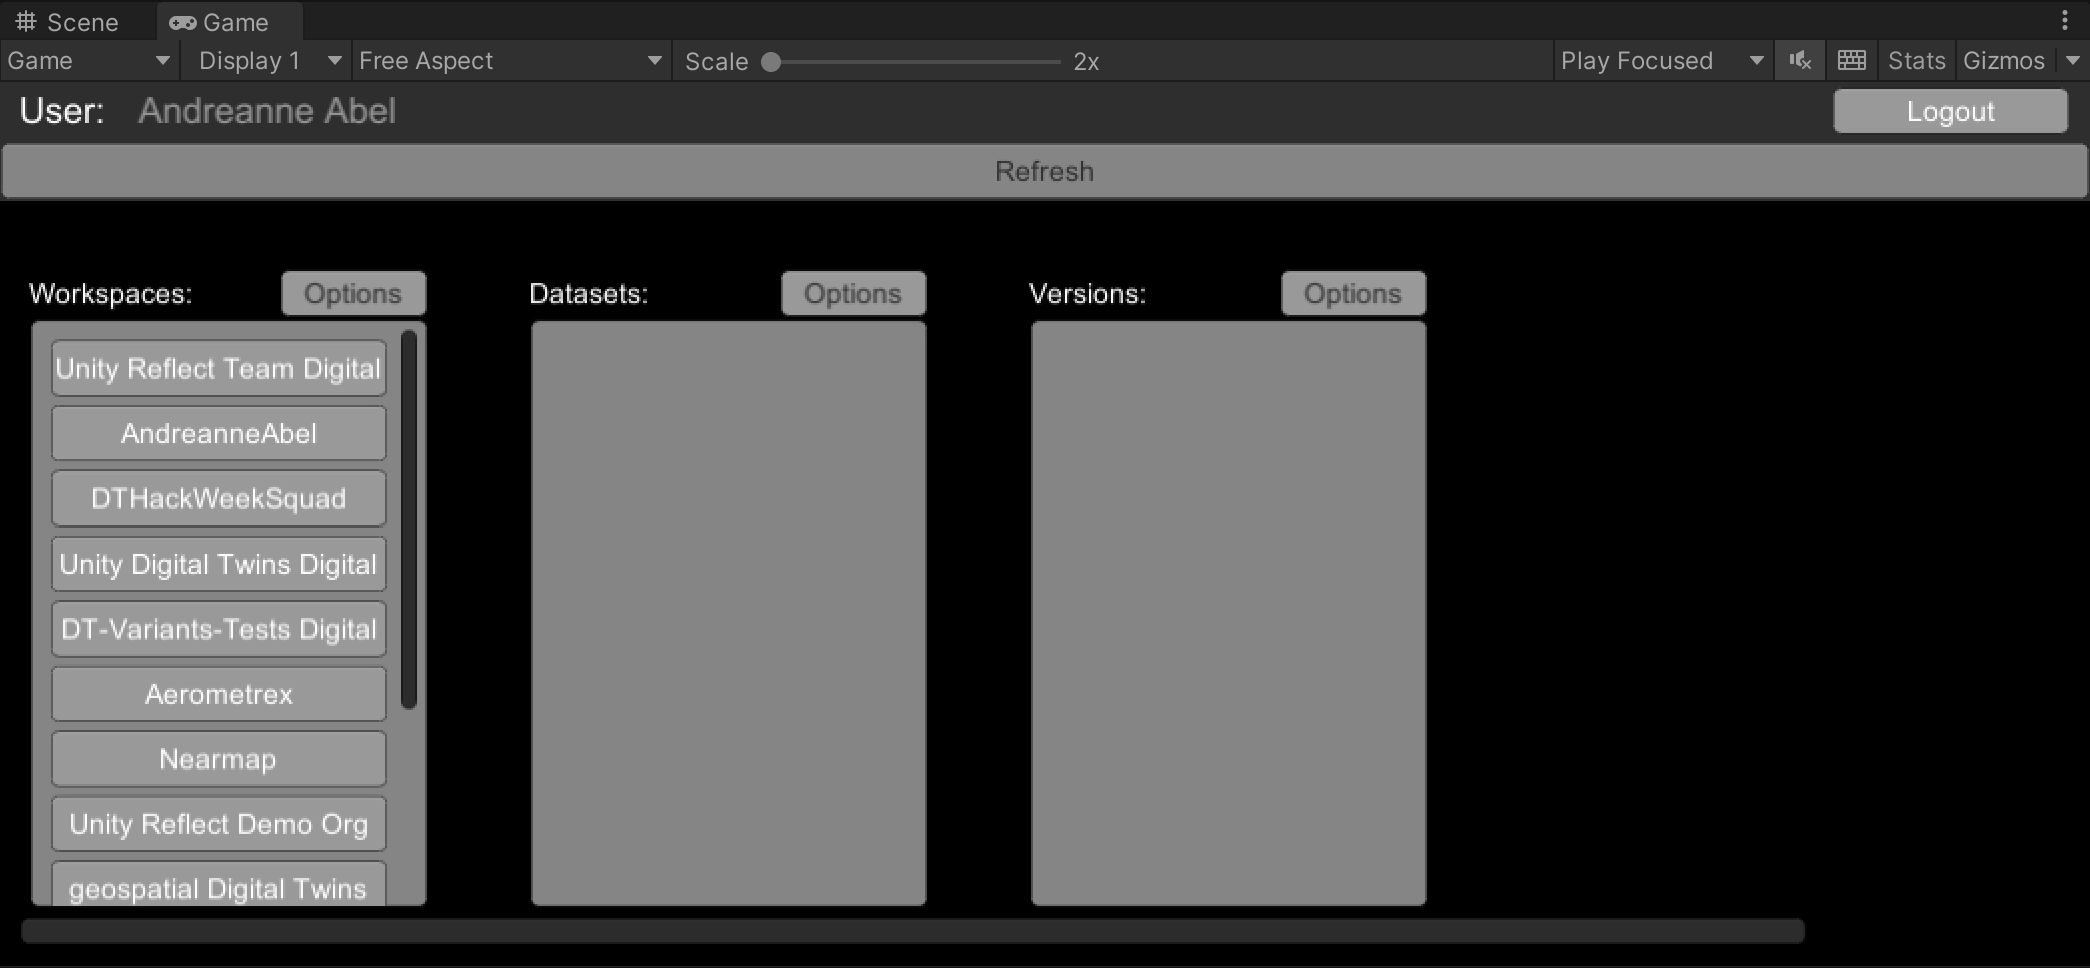Show rendering statistics via Stats
Image resolution: width=2090 pixels, height=968 pixels.
[1915, 60]
